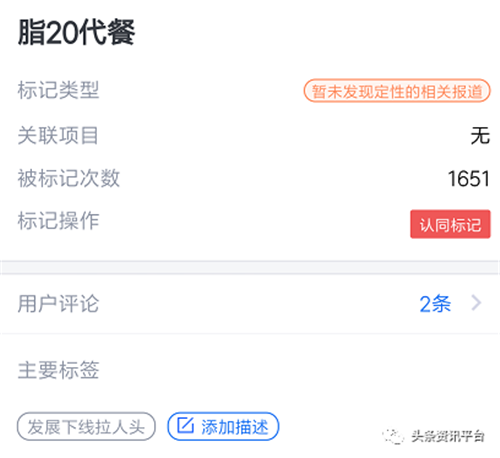Image resolution: width=500 pixels, height=458 pixels.
Task: Click the 用户评论 row label
Action: coord(58,304)
